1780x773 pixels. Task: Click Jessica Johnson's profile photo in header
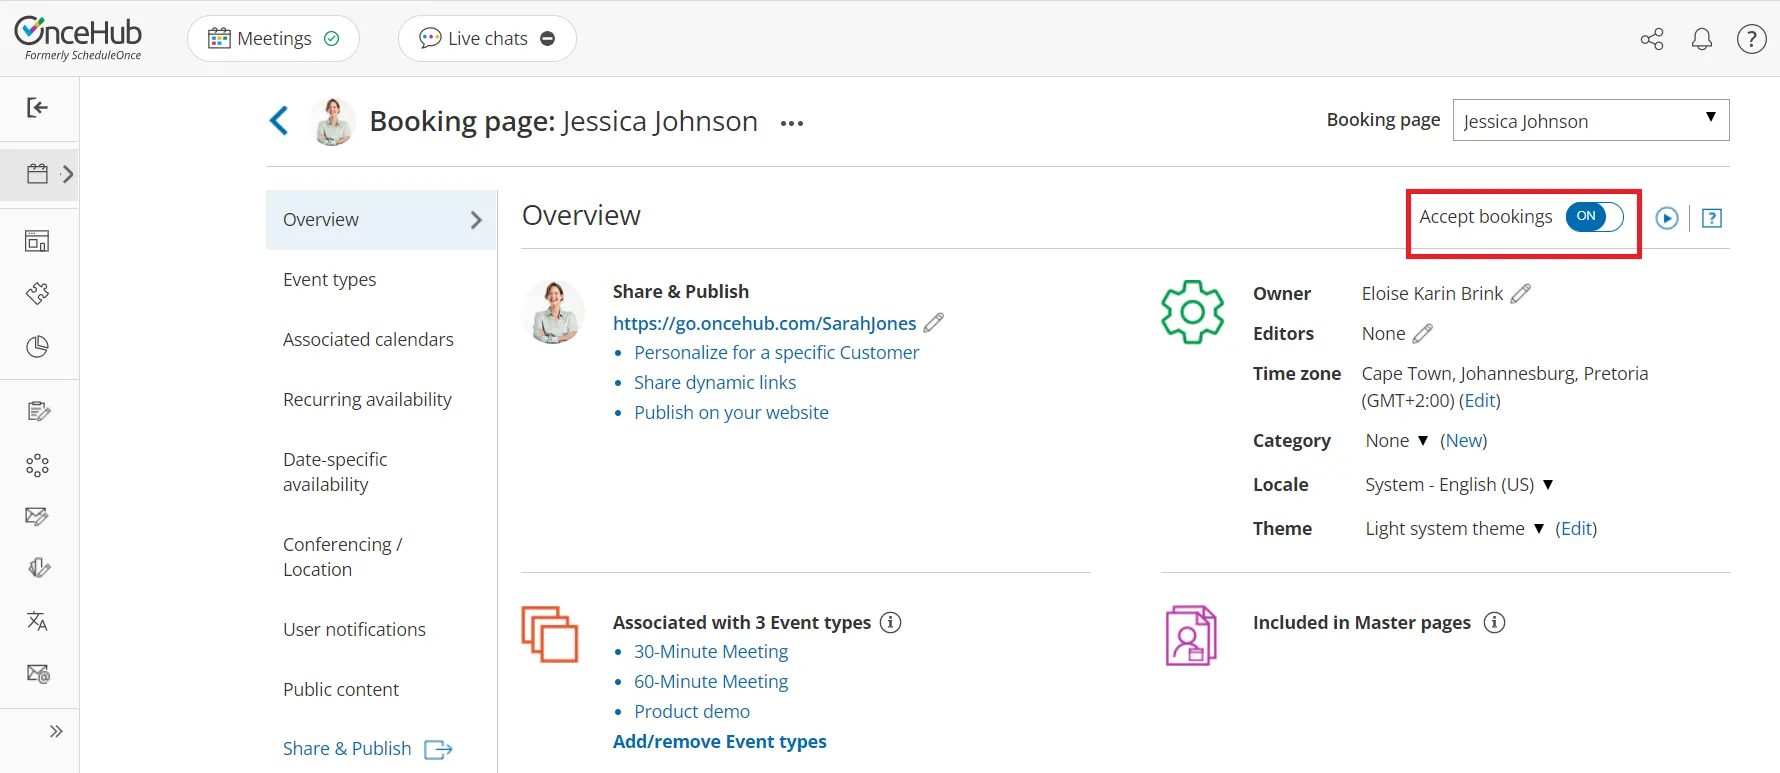point(333,122)
